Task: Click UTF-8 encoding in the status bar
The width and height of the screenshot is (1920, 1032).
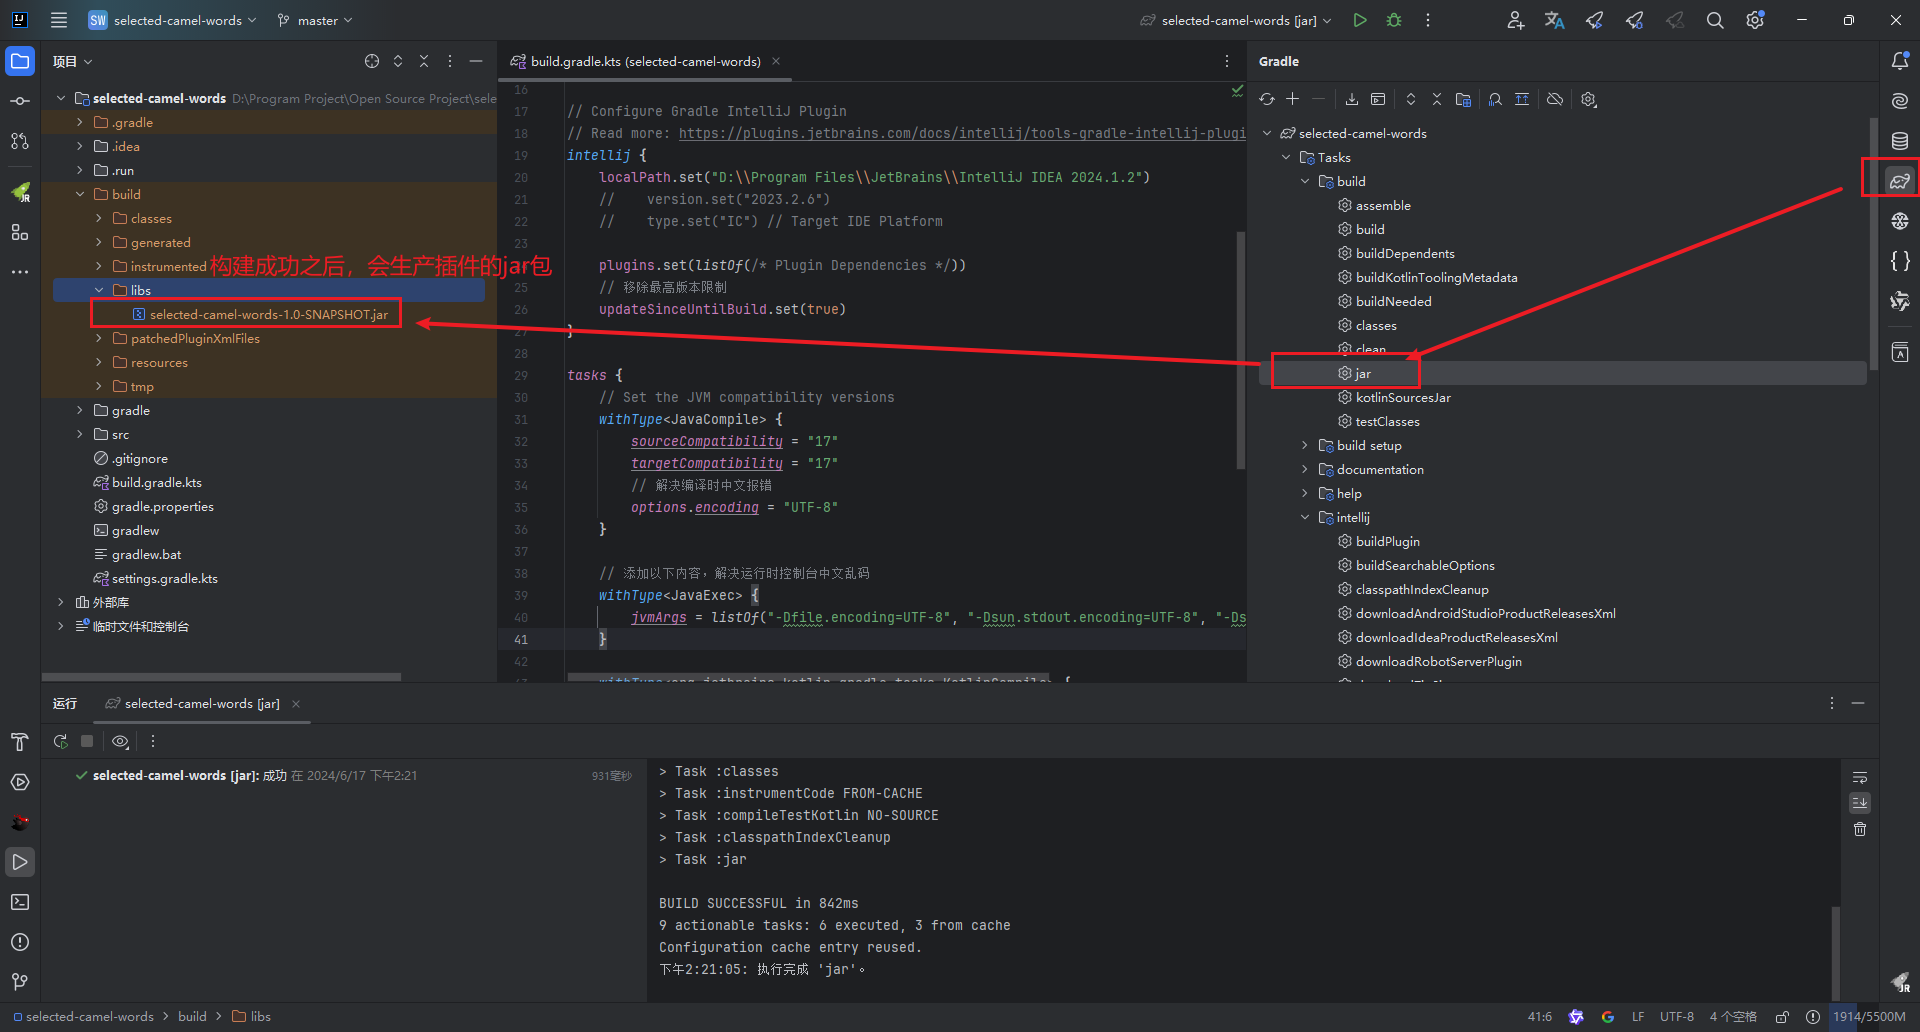Action: (1676, 1016)
